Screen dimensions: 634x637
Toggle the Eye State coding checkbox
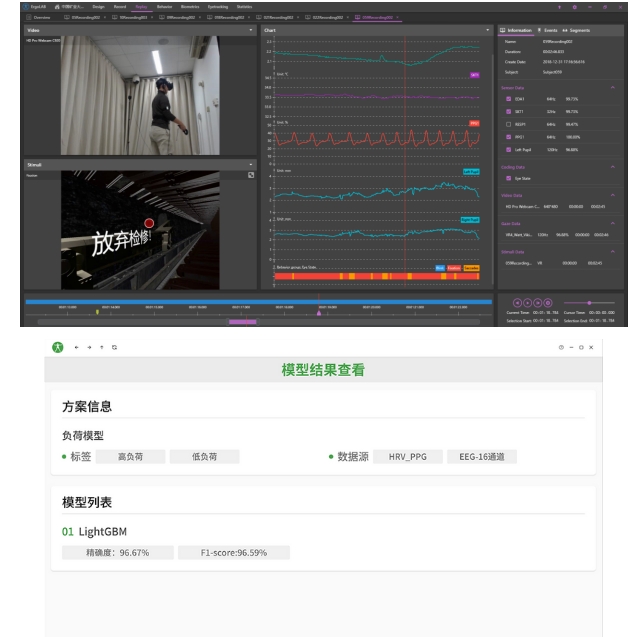tap(508, 178)
